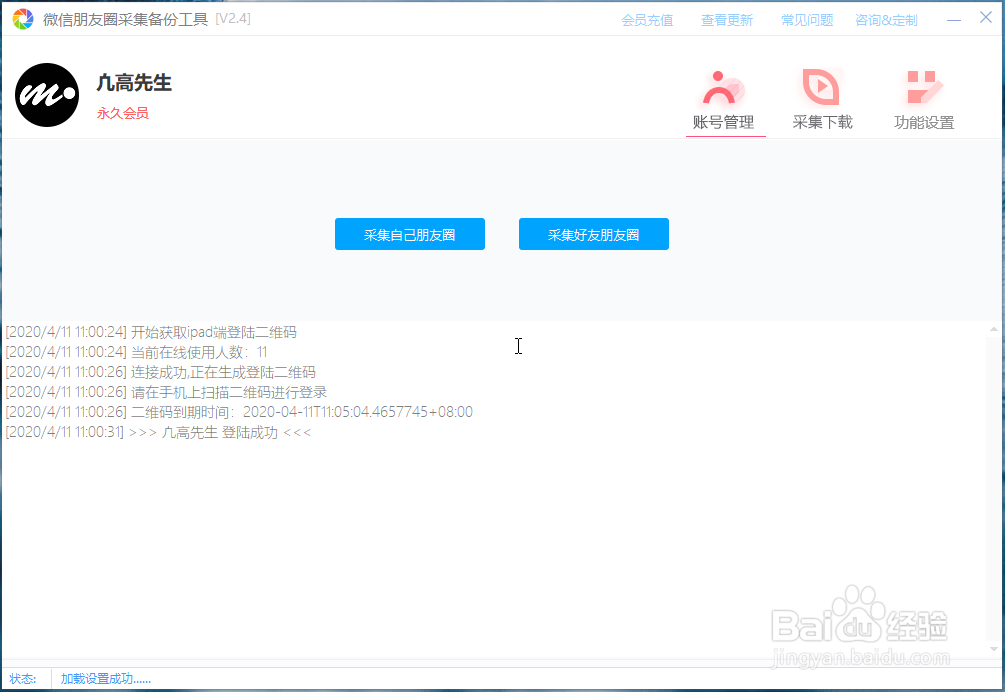The width and height of the screenshot is (1005, 692).
Task: Select log line 开始获取ipad端登陆二维码
Action: (x=151, y=332)
